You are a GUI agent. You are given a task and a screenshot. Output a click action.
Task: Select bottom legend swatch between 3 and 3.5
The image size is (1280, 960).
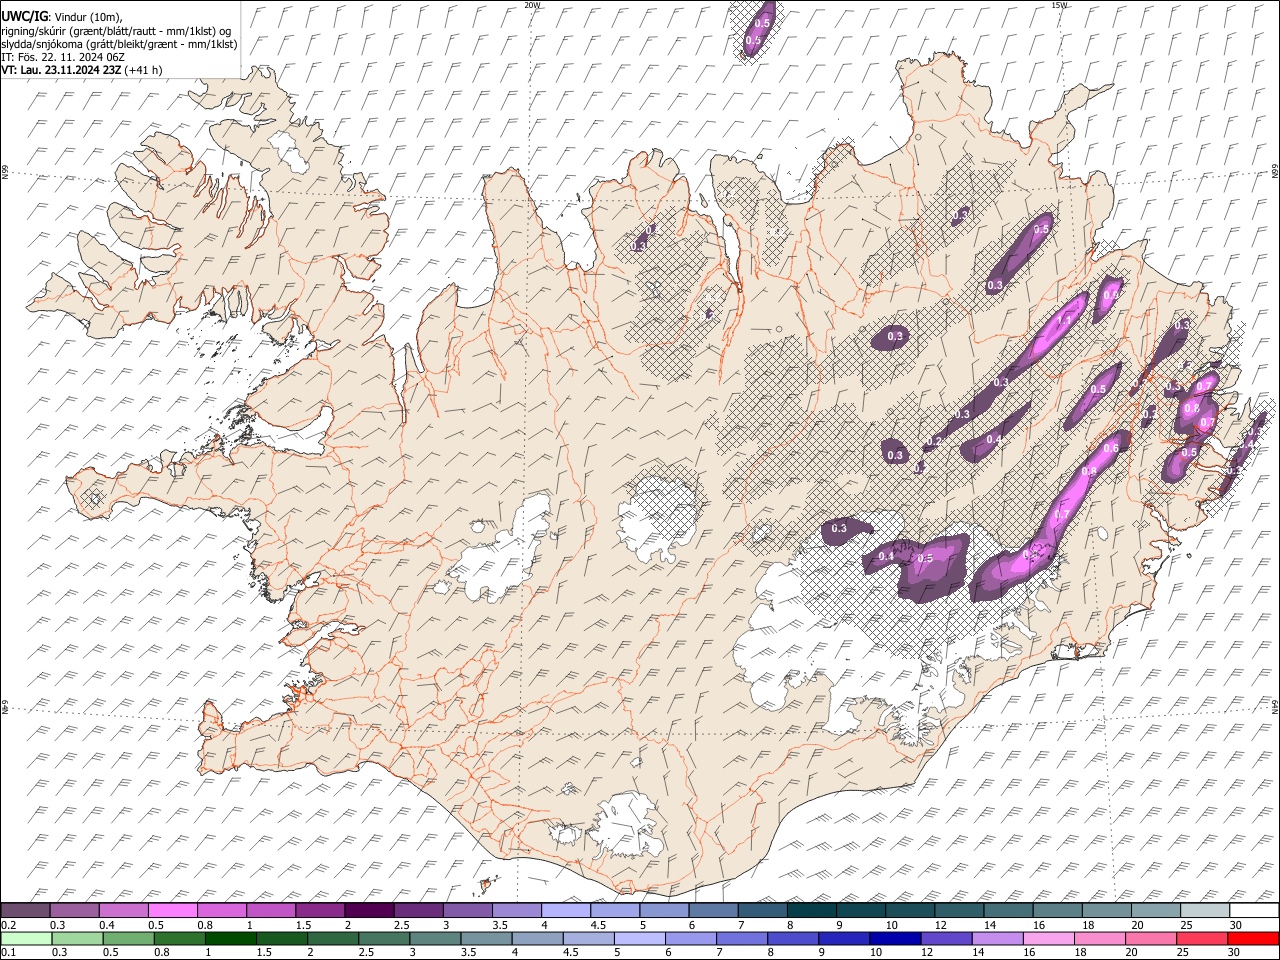click(435, 938)
